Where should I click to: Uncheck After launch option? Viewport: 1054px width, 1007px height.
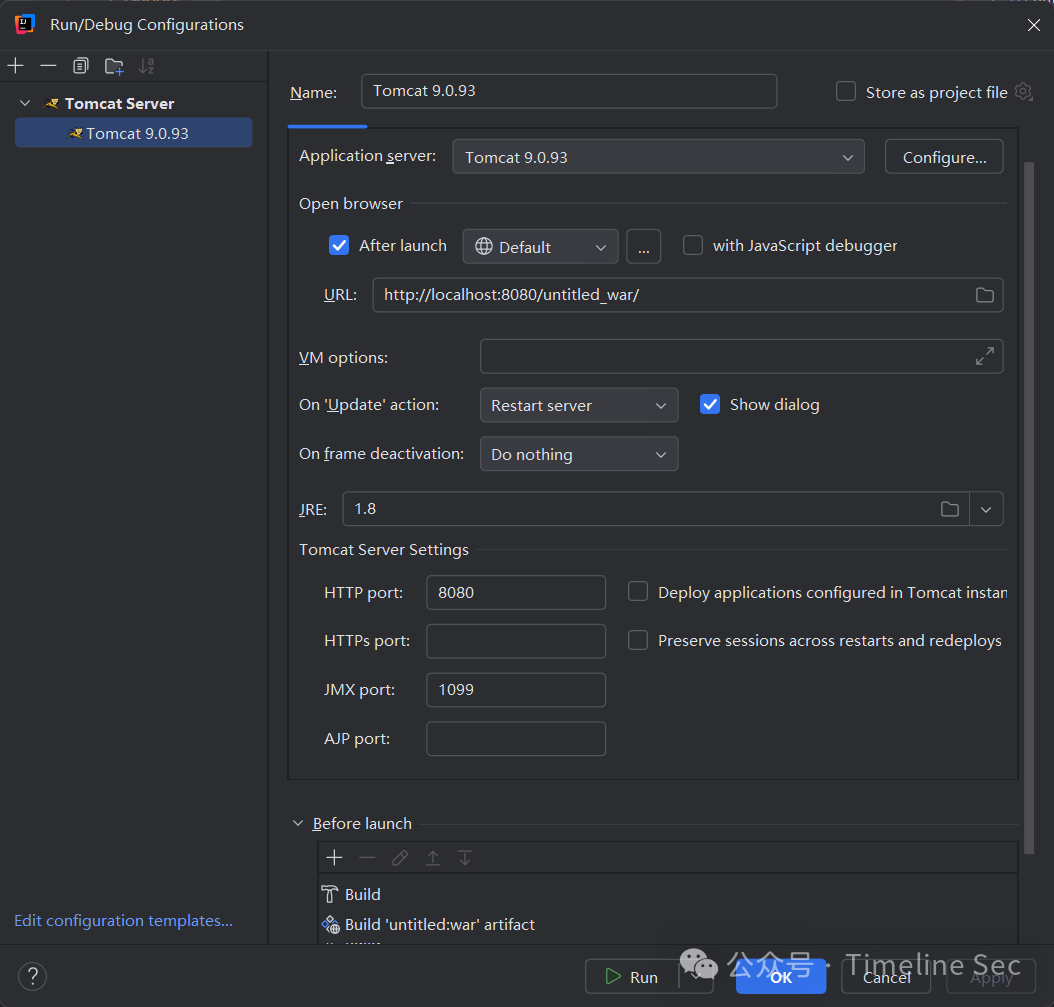click(x=339, y=245)
